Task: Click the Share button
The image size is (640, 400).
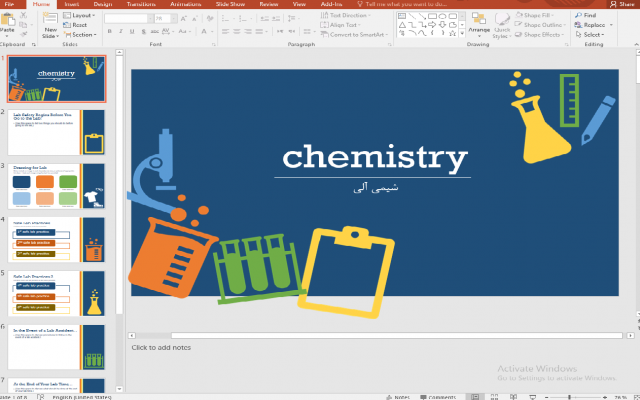Action: [x=622, y=4]
